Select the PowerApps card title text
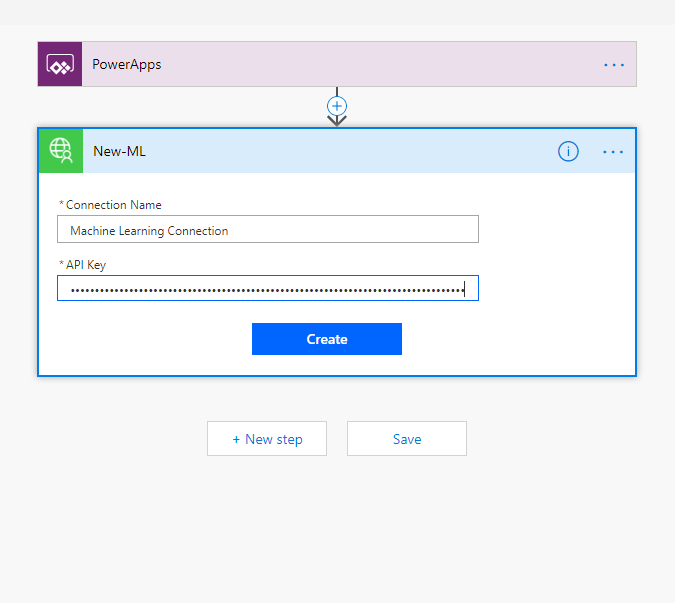 pos(127,64)
